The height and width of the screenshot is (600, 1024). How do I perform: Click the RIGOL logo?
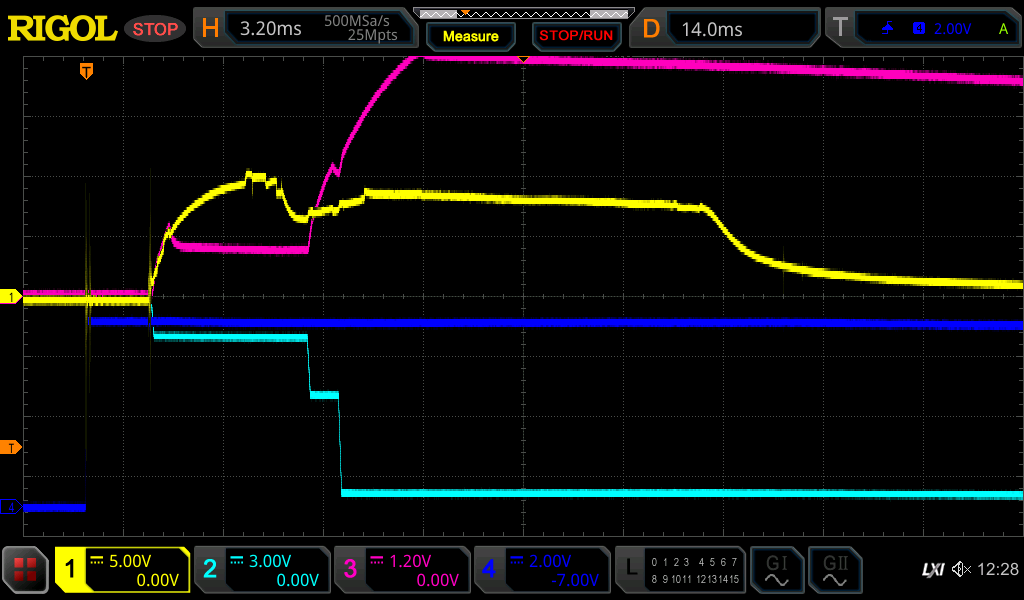point(62,29)
